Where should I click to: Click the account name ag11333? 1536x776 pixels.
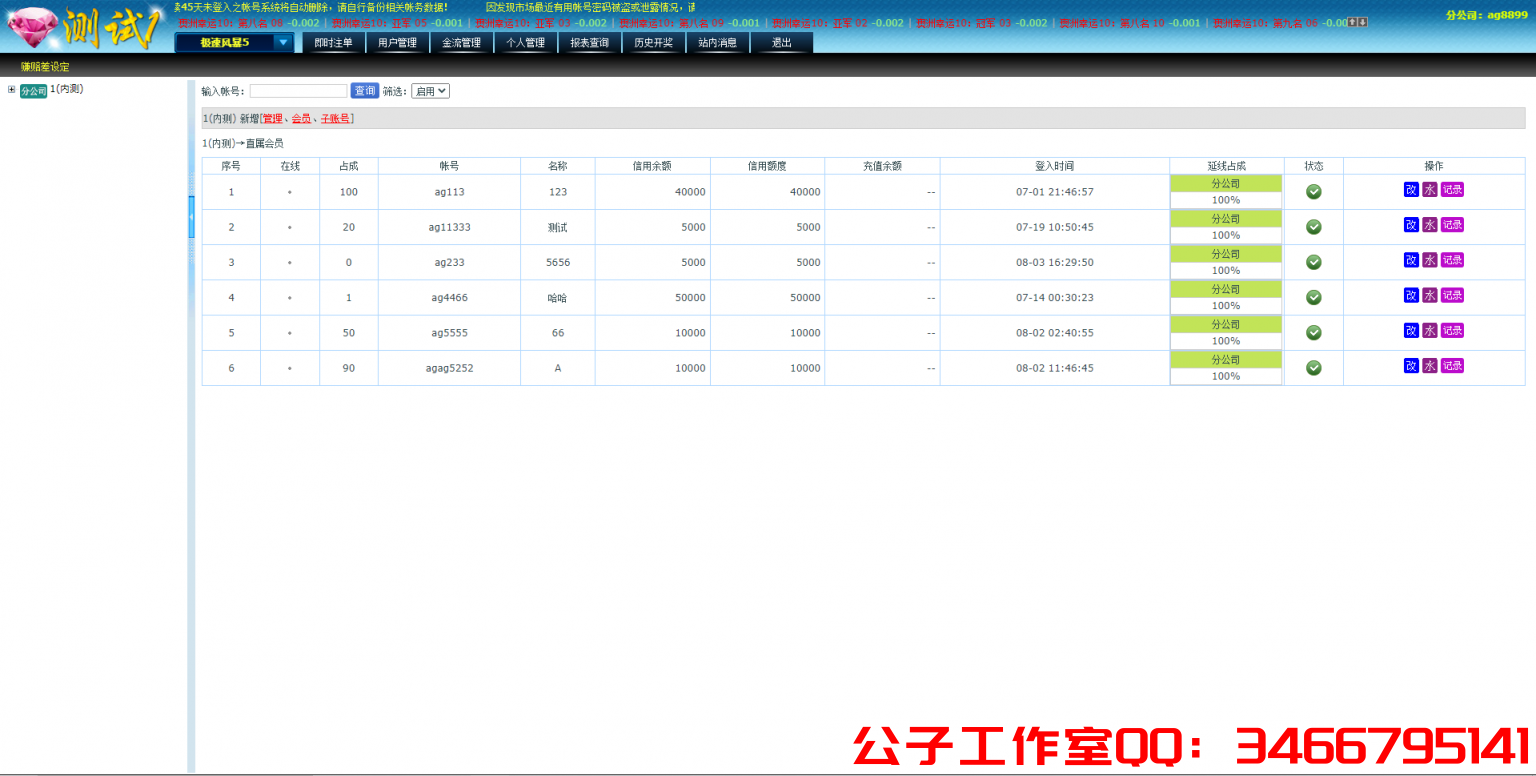[x=449, y=227]
